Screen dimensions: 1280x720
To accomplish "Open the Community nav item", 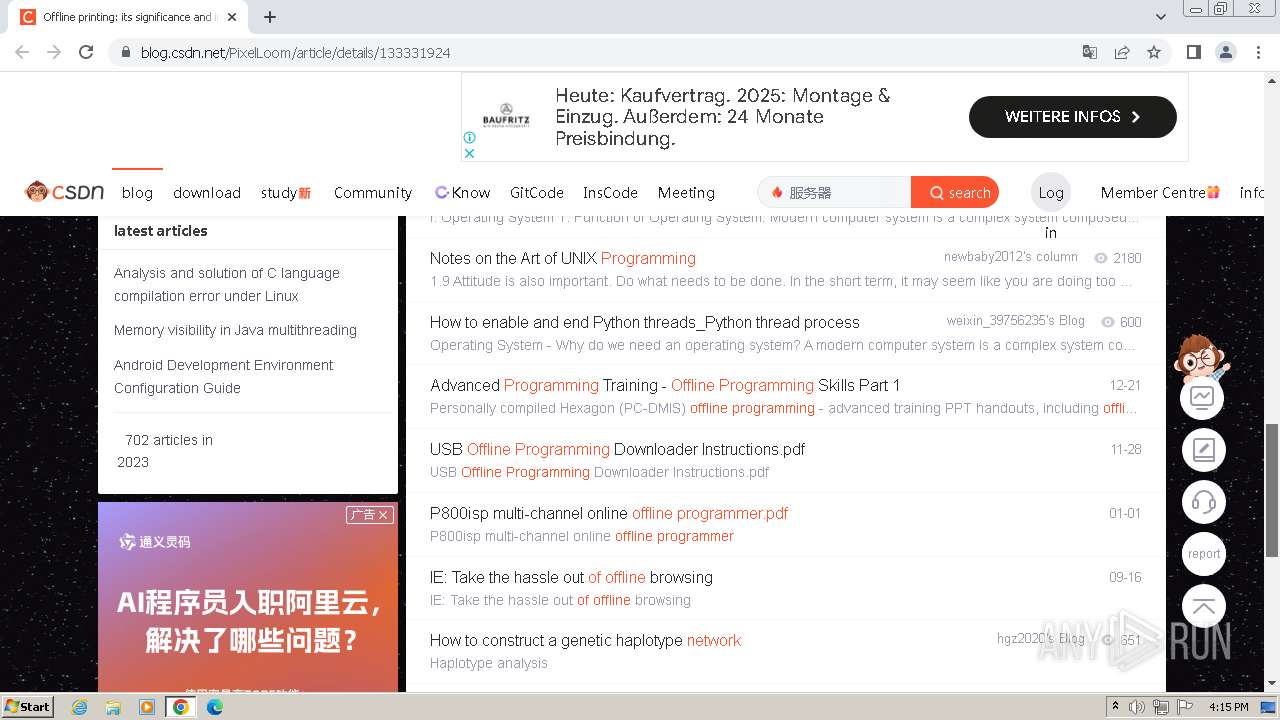I will click(x=373, y=193).
